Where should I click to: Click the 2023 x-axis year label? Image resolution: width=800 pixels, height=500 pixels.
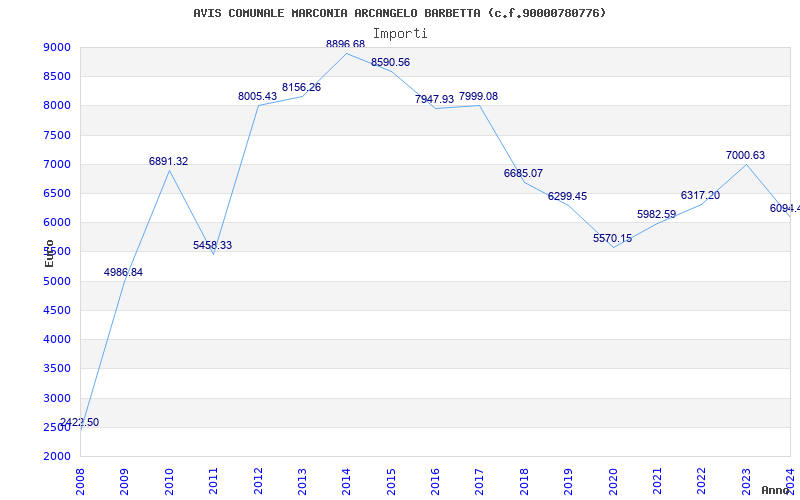point(746,482)
